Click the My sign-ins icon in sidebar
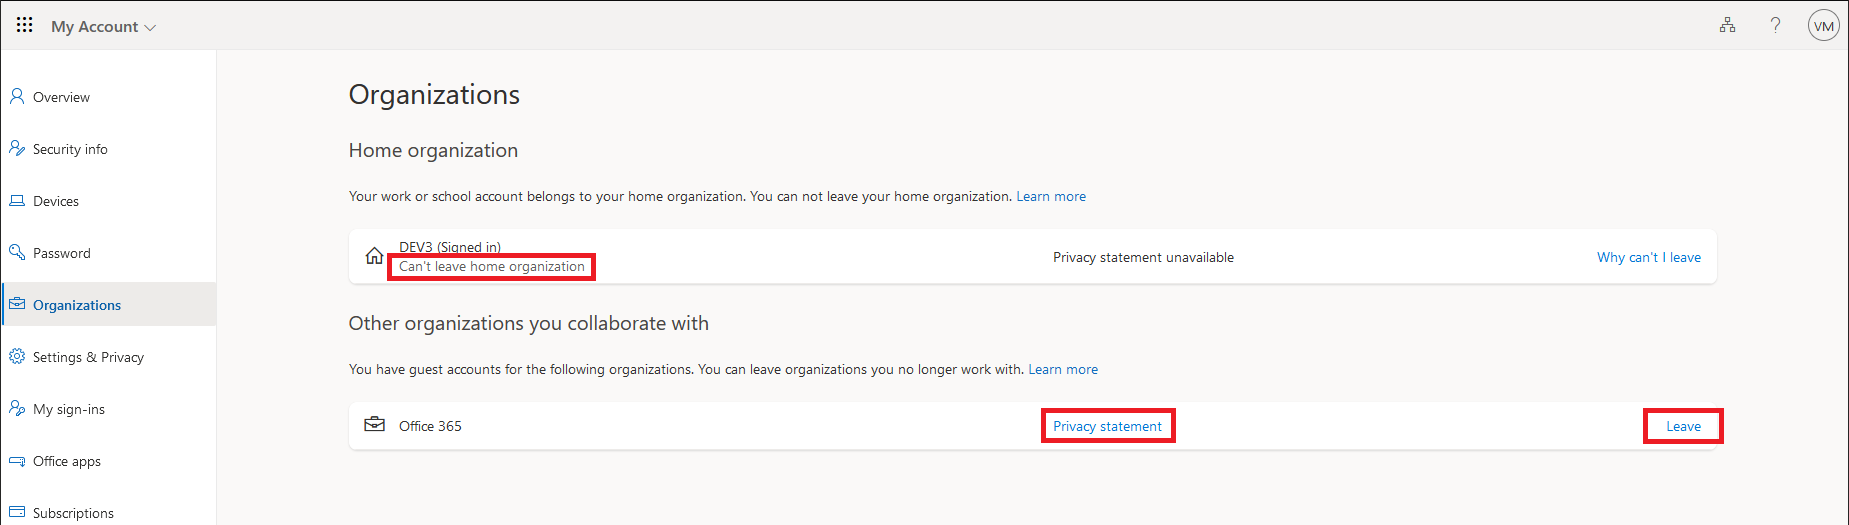This screenshot has height=525, width=1849. coord(17,409)
